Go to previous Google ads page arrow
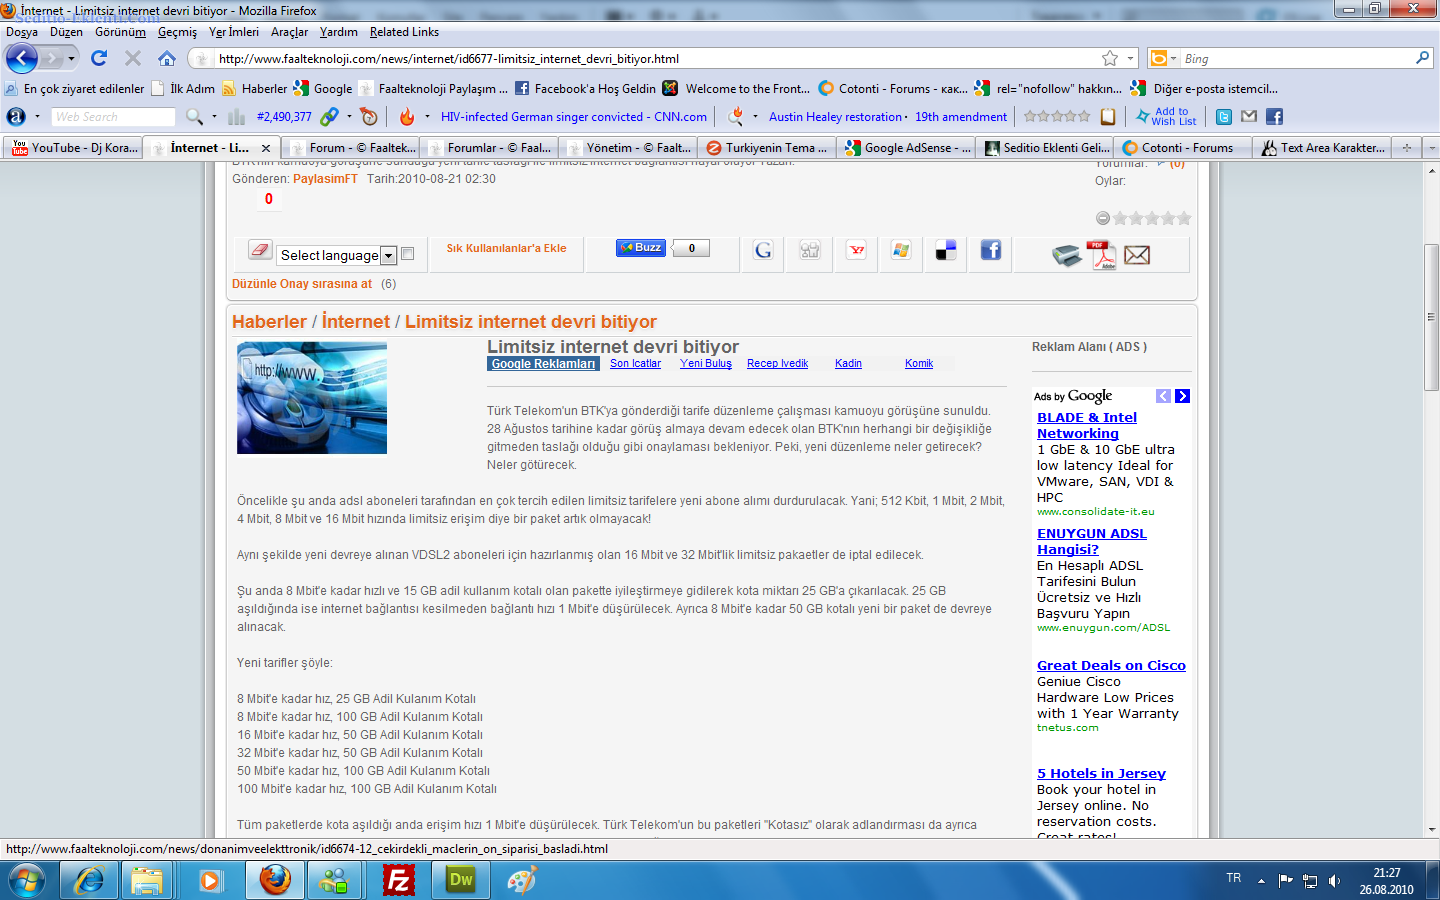Viewport: 1440px width, 900px height. click(1163, 396)
